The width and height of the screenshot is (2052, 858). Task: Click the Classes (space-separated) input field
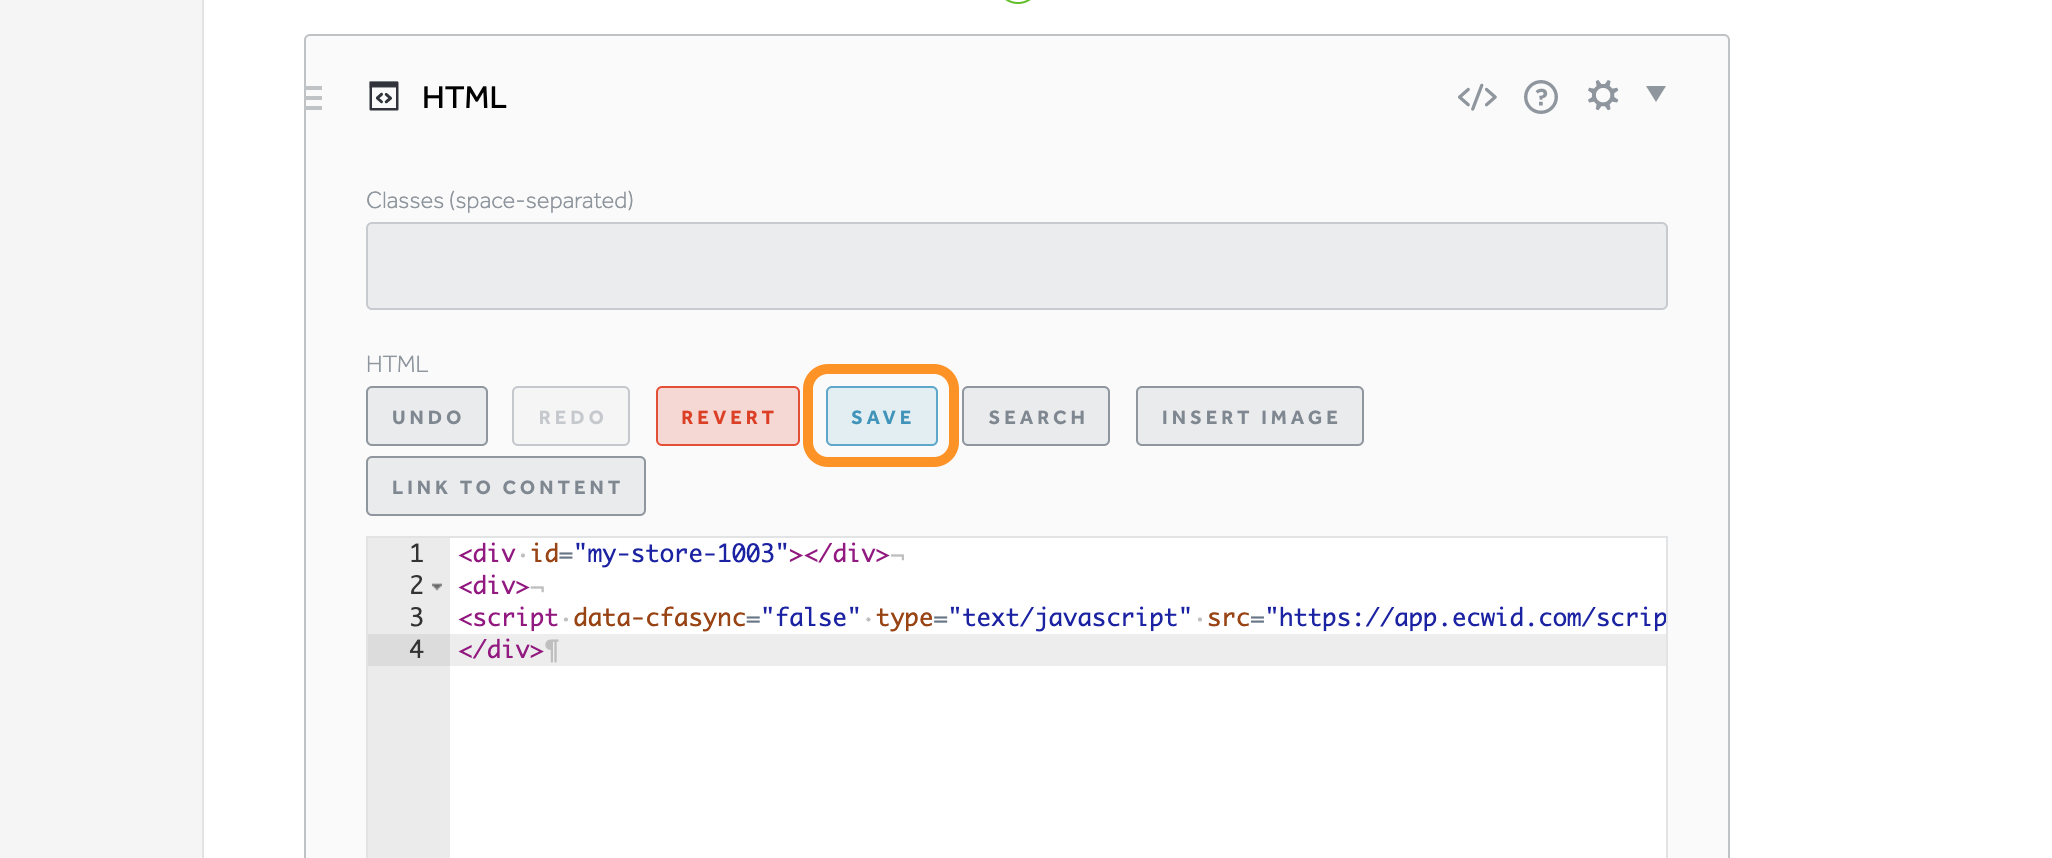click(x=1016, y=266)
